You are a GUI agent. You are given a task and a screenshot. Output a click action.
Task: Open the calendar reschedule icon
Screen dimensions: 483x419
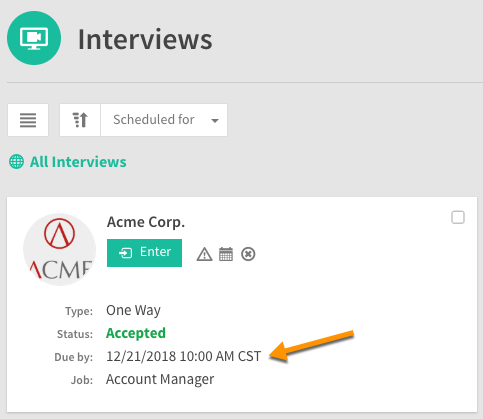point(226,254)
